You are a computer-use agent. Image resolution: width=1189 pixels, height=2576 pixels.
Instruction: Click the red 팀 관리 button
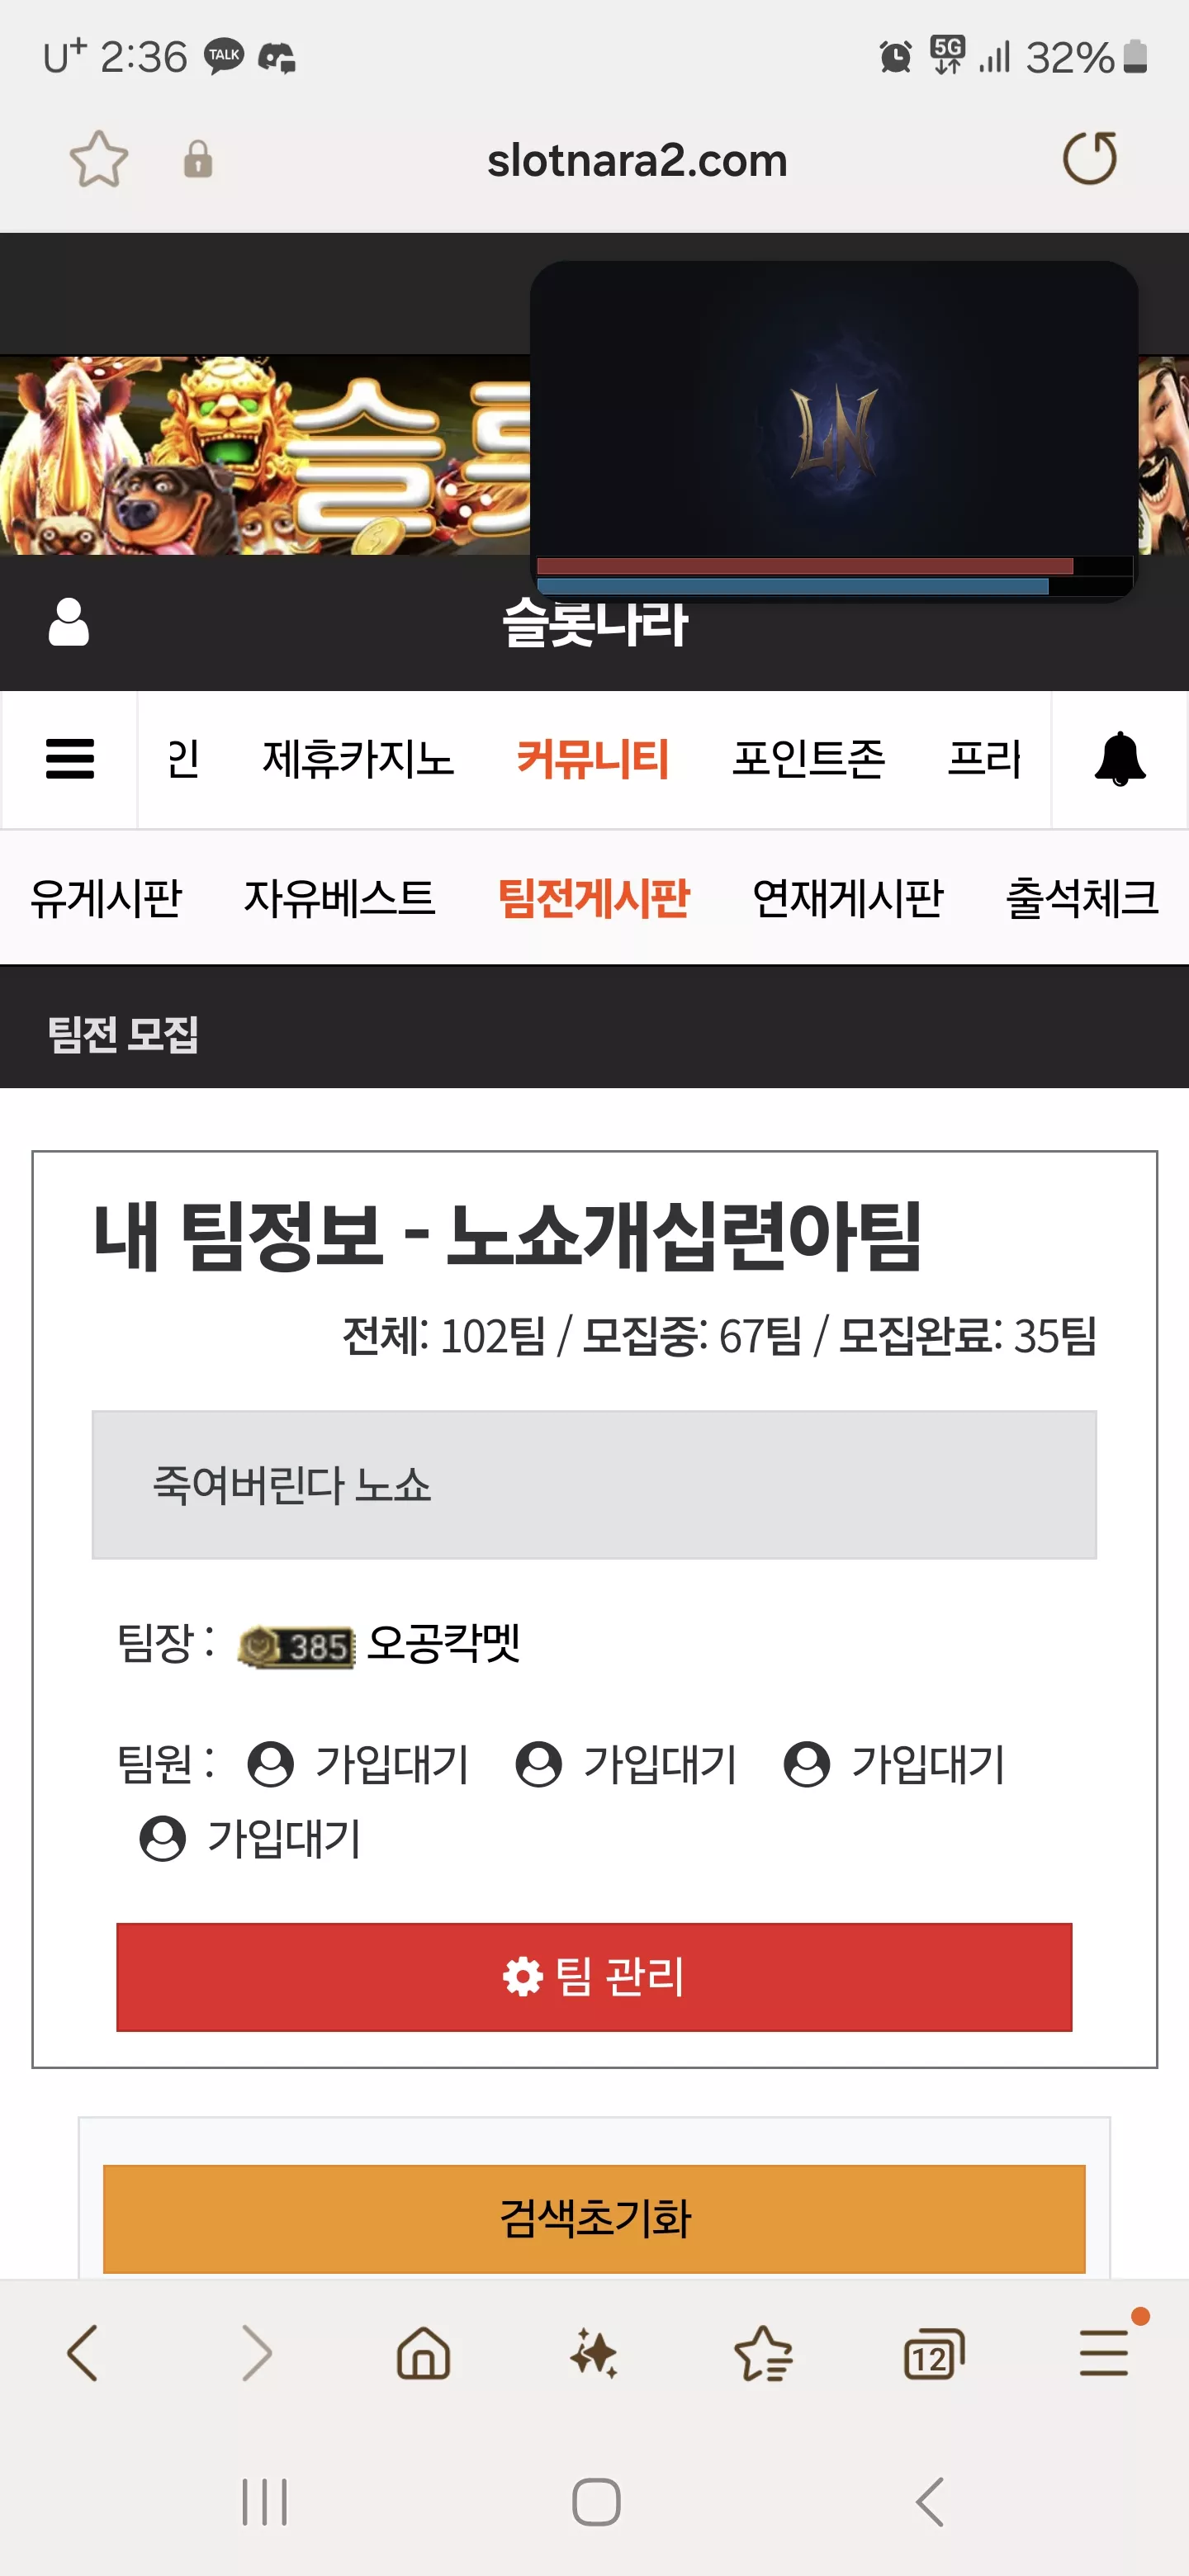point(594,1977)
